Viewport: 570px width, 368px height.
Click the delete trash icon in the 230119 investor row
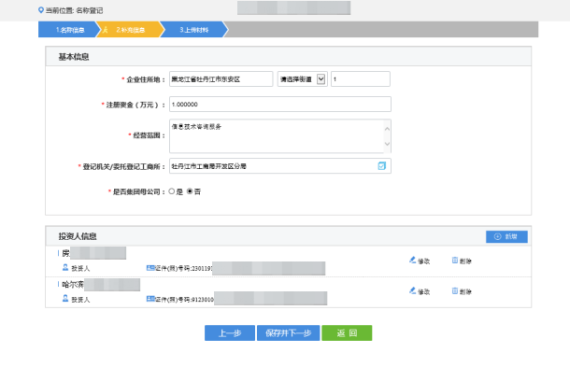(x=455, y=260)
